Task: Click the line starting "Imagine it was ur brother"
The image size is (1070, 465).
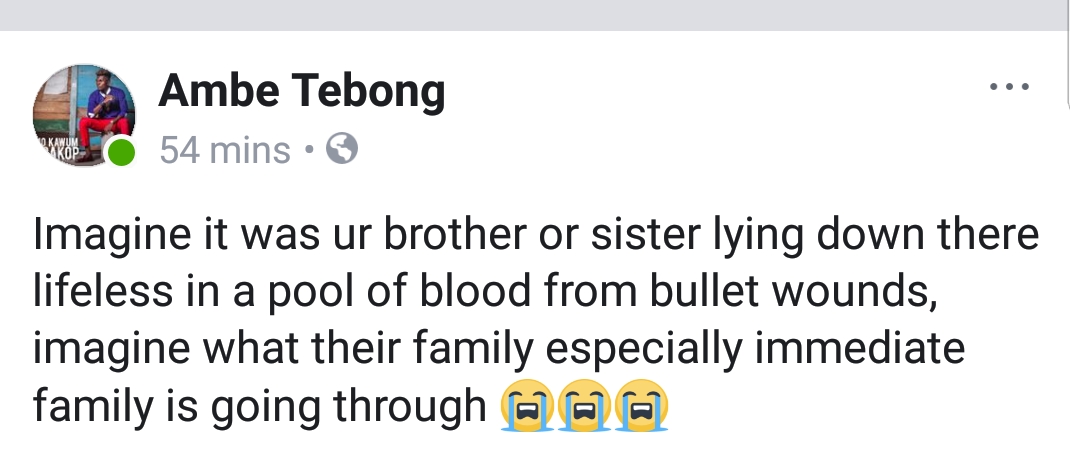Action: pos(535,236)
